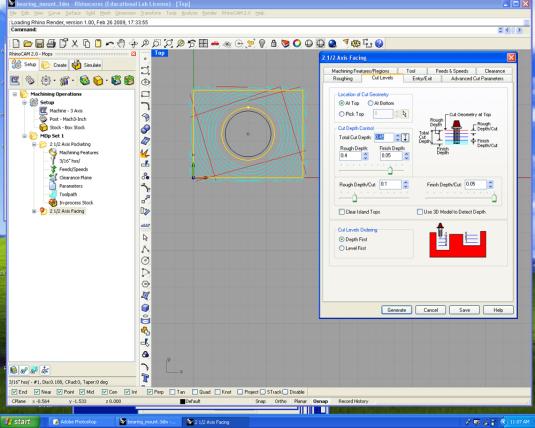Click the Undo arrow icon
The image size is (535, 428).
pyautogui.click(x=110, y=43)
